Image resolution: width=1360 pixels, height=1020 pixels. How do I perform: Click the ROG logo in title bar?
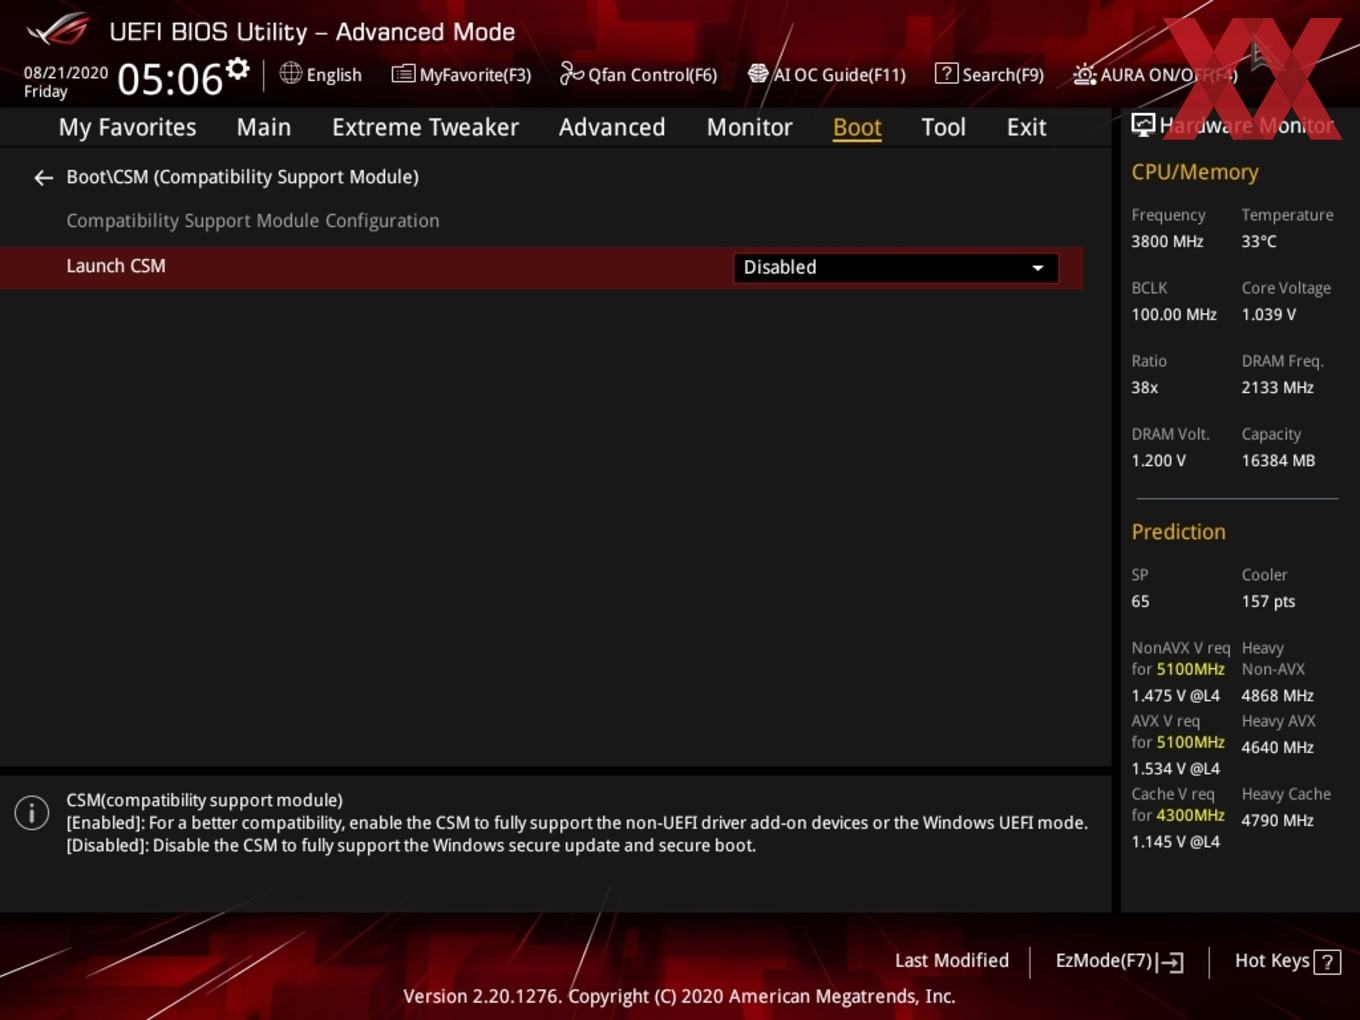(58, 30)
